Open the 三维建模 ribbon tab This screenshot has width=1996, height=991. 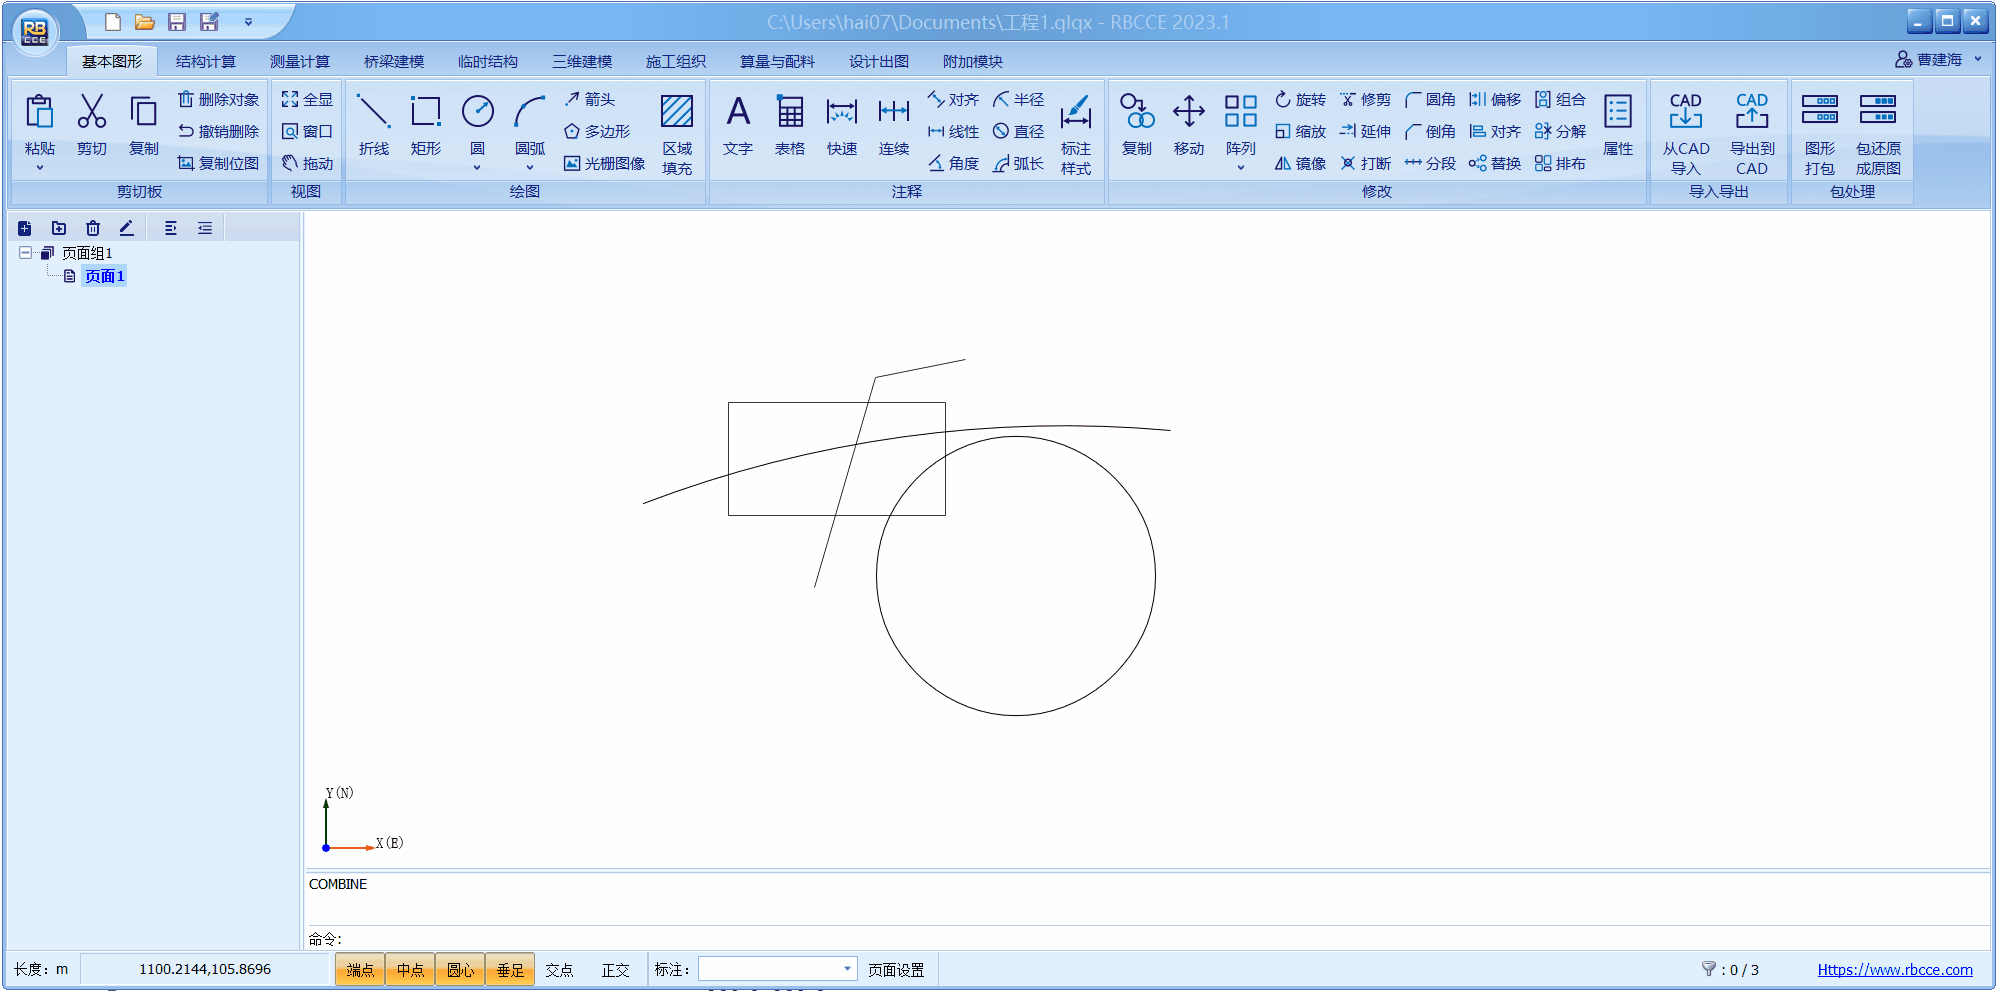pyautogui.click(x=581, y=61)
